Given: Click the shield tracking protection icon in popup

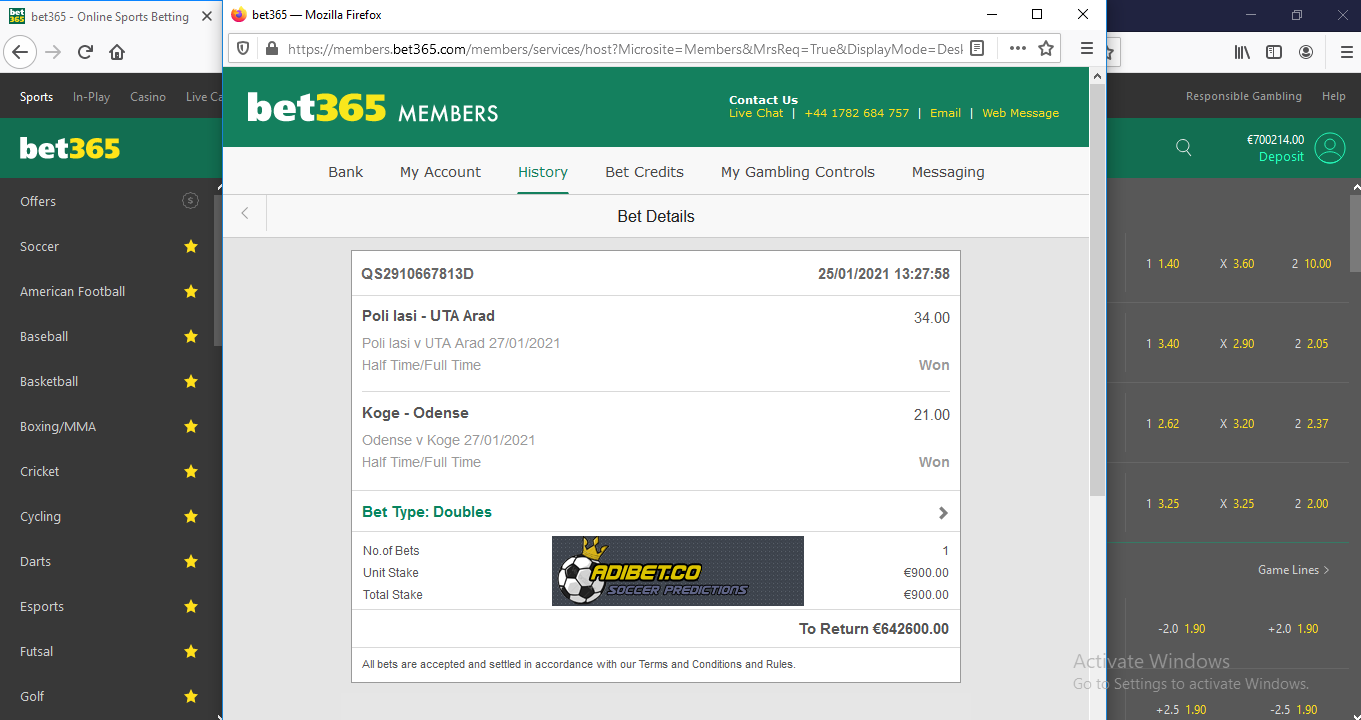Looking at the screenshot, I should click(x=243, y=48).
